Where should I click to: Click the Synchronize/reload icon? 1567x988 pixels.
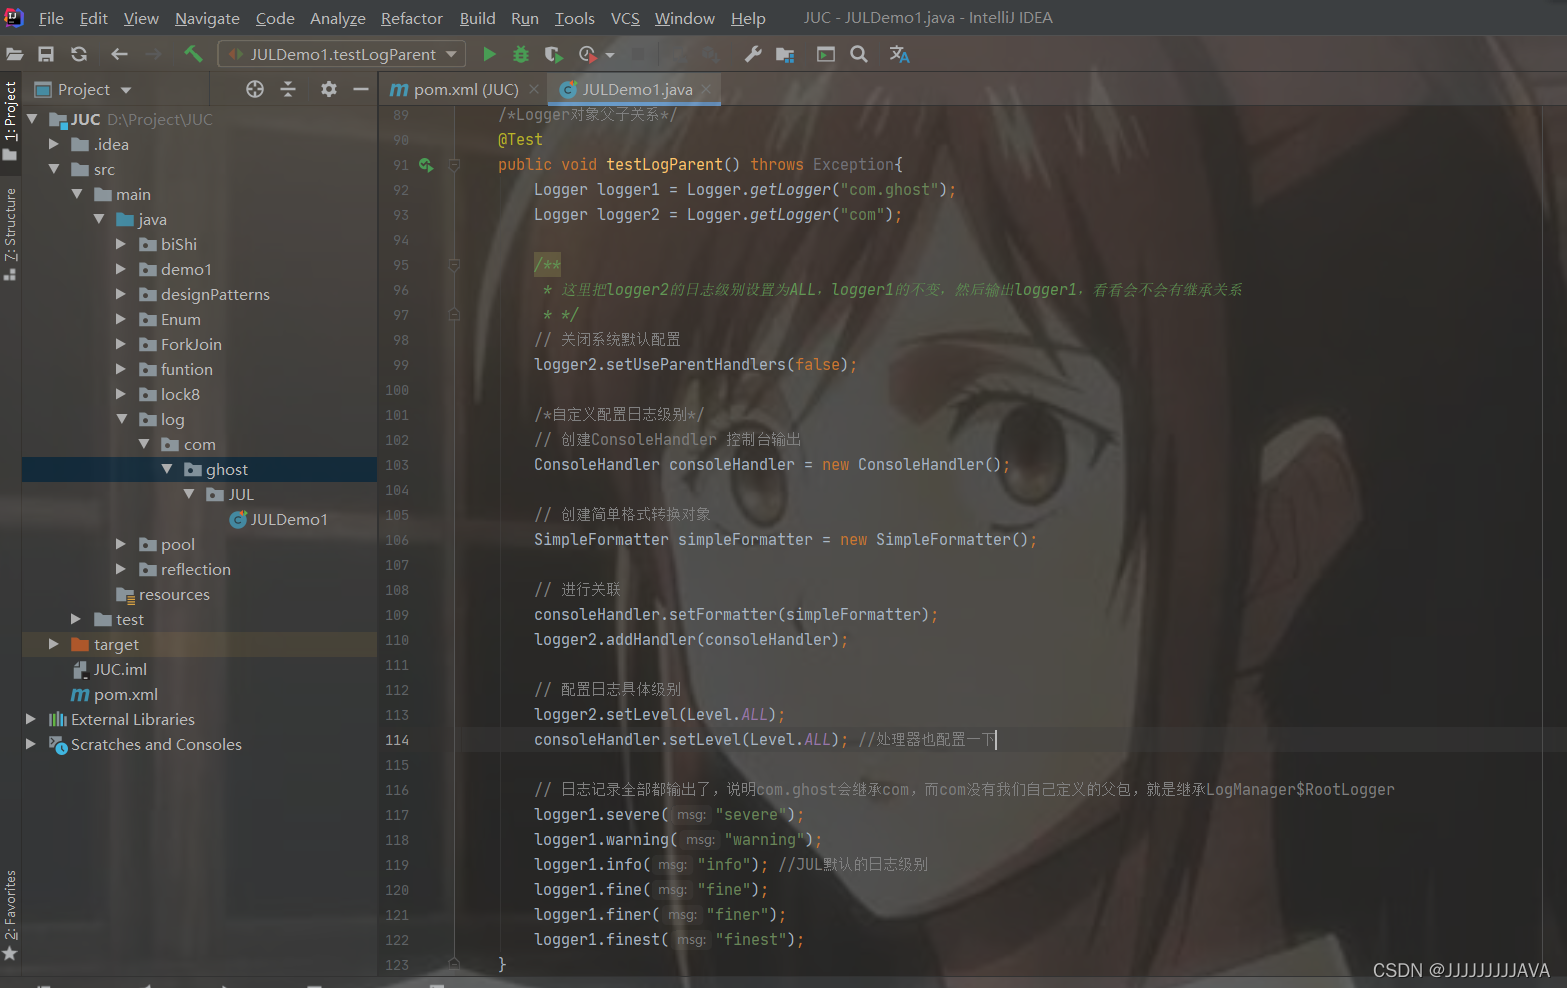pos(79,54)
